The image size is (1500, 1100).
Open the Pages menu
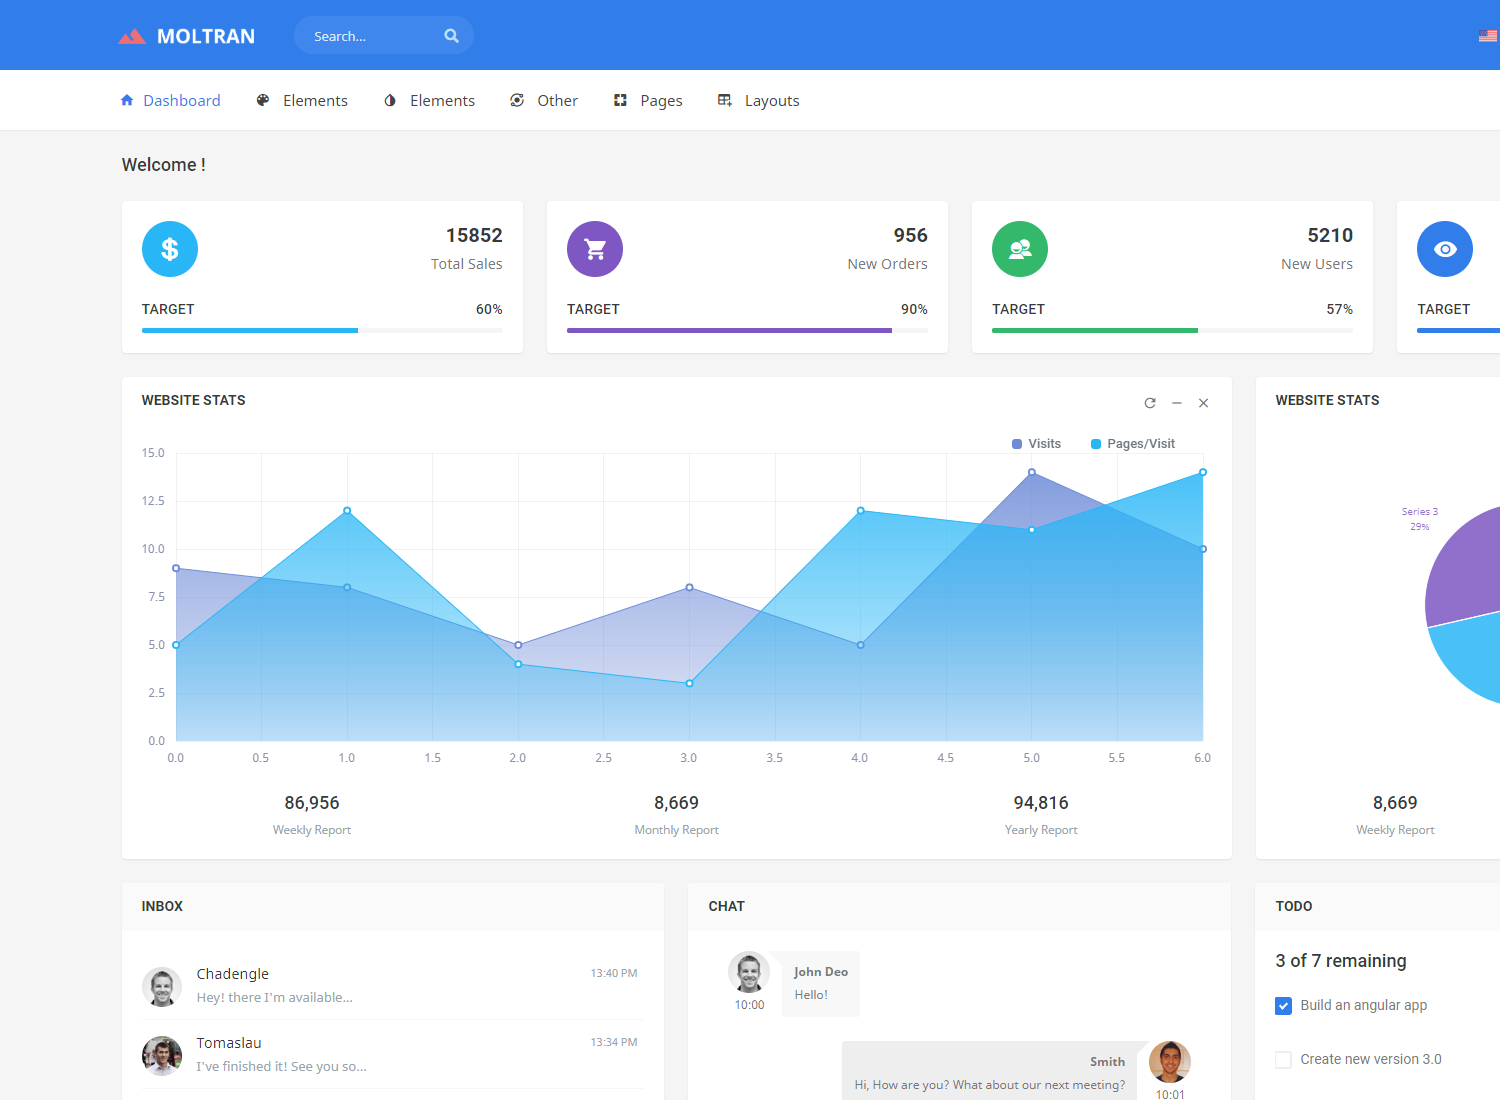tap(649, 100)
